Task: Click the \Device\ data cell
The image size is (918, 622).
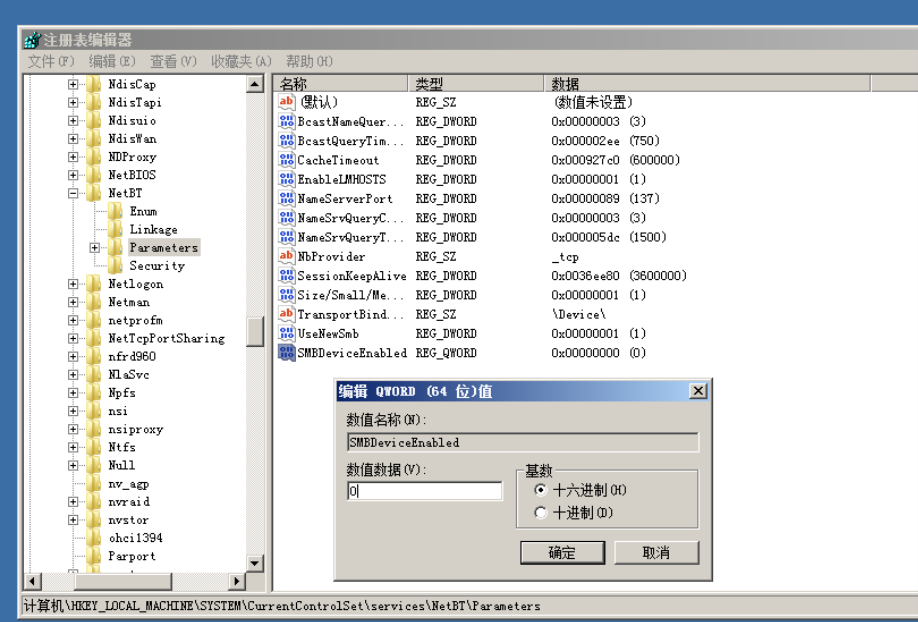Action: pos(578,315)
